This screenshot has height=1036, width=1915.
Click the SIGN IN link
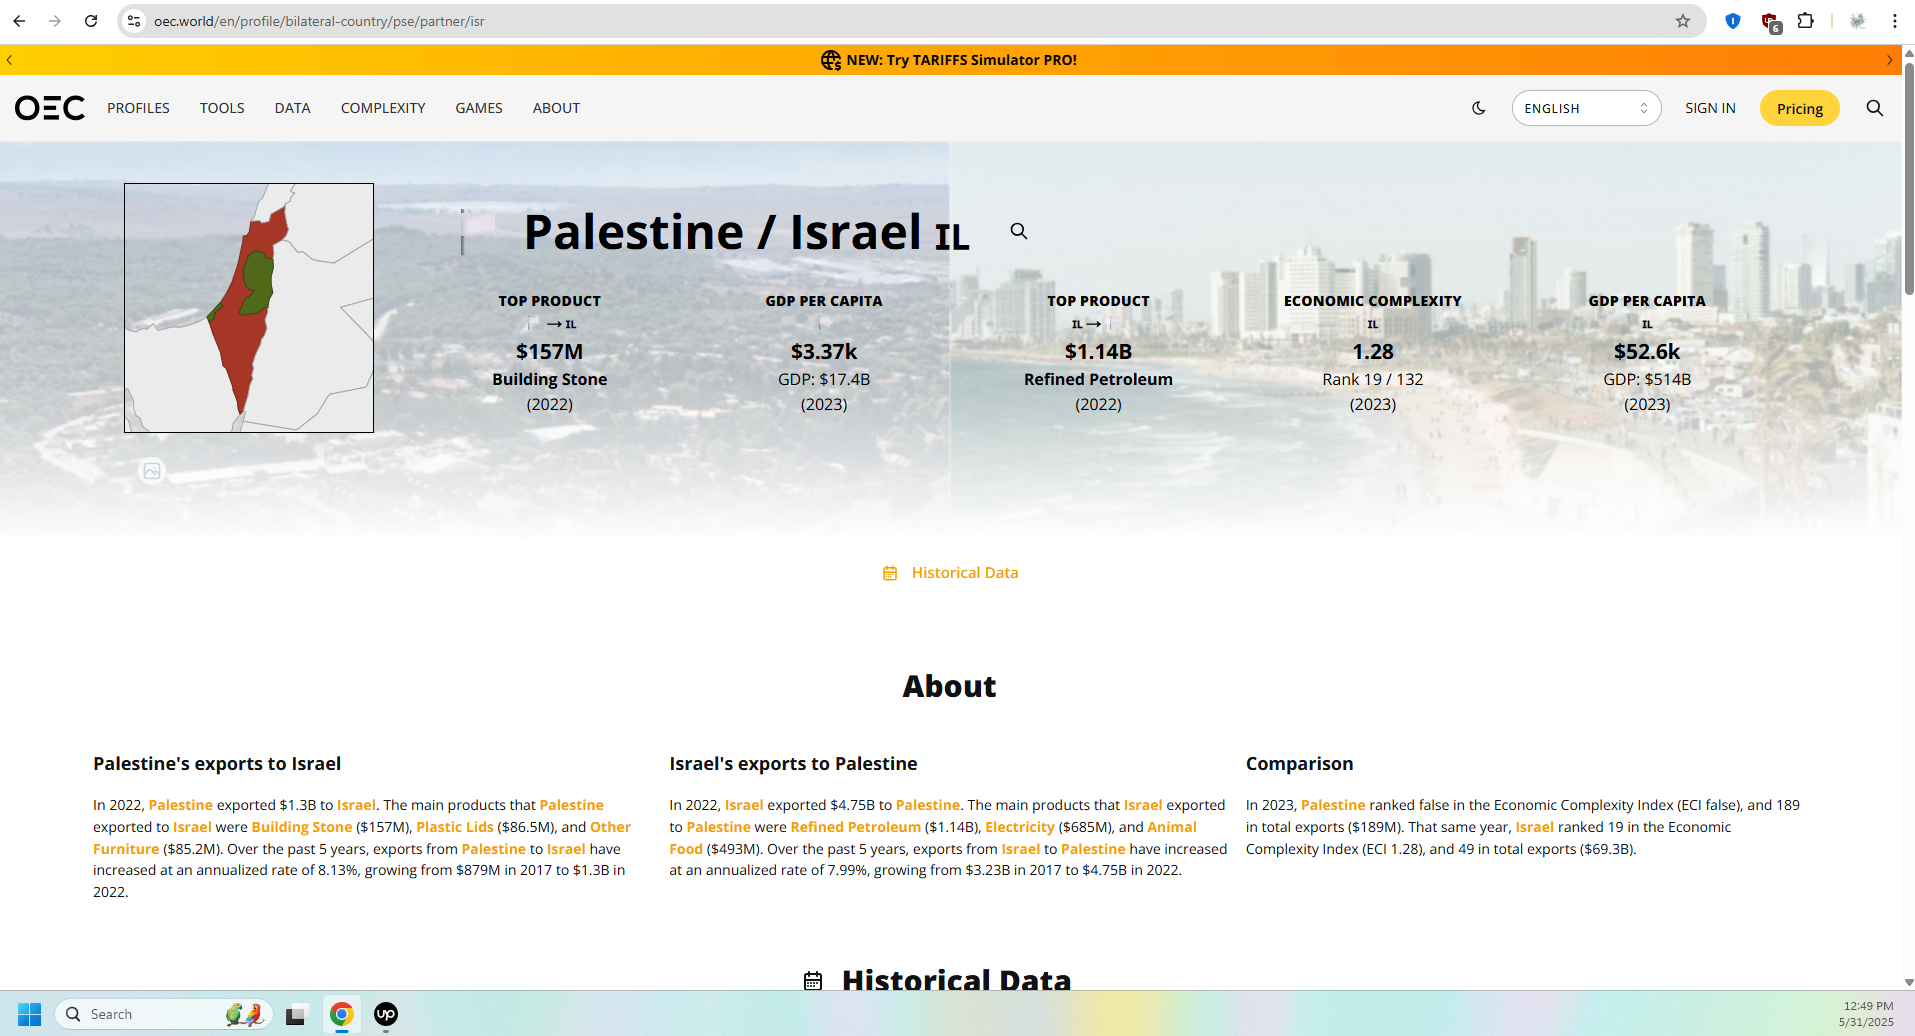1710,108
